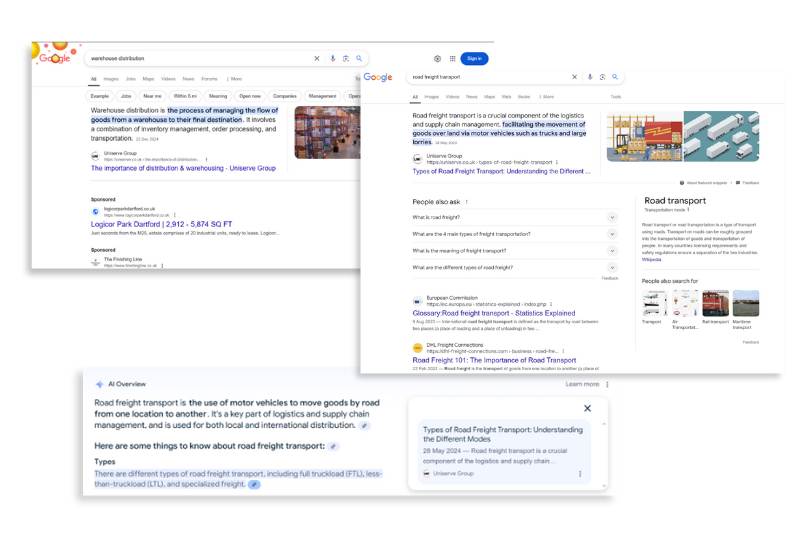
Task: Switch to Videos tab in warehouse window
Action: (168, 79)
